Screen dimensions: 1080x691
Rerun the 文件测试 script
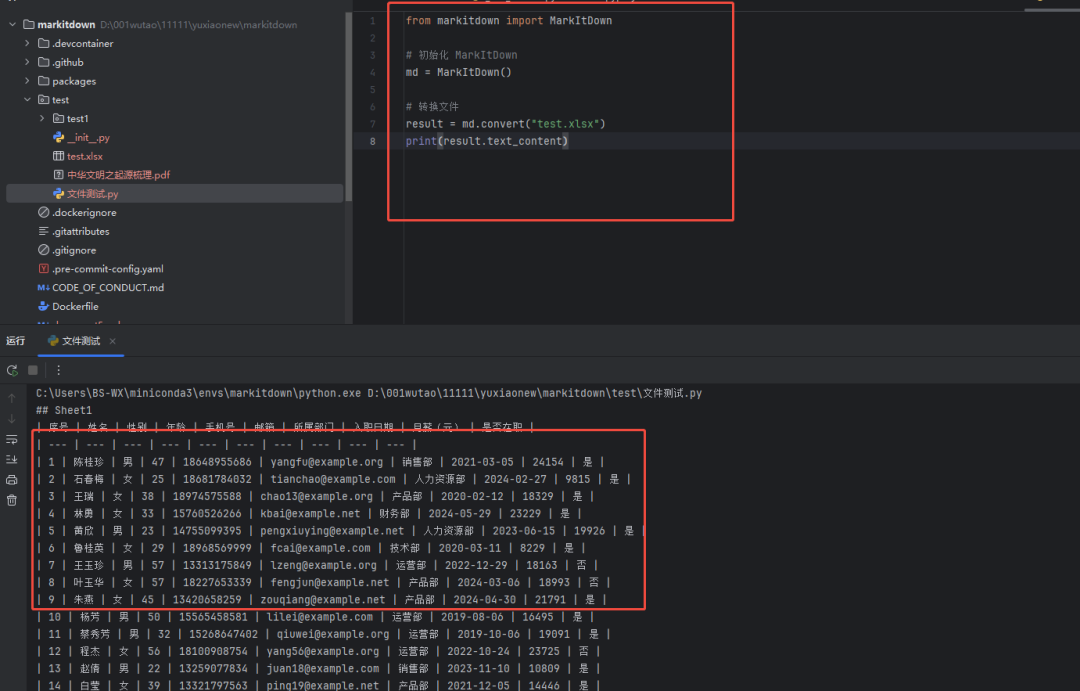(12, 371)
